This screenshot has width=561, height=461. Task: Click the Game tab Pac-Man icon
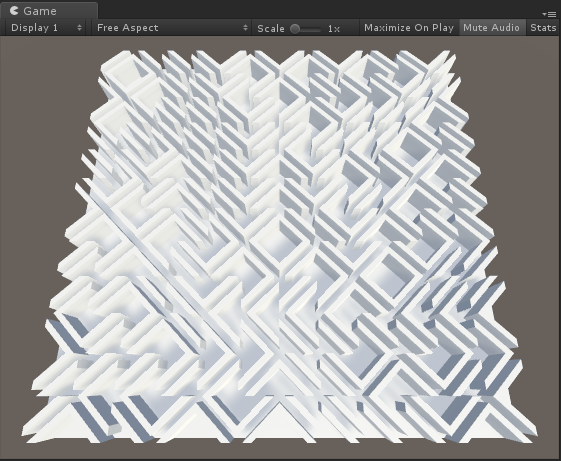(x=14, y=10)
